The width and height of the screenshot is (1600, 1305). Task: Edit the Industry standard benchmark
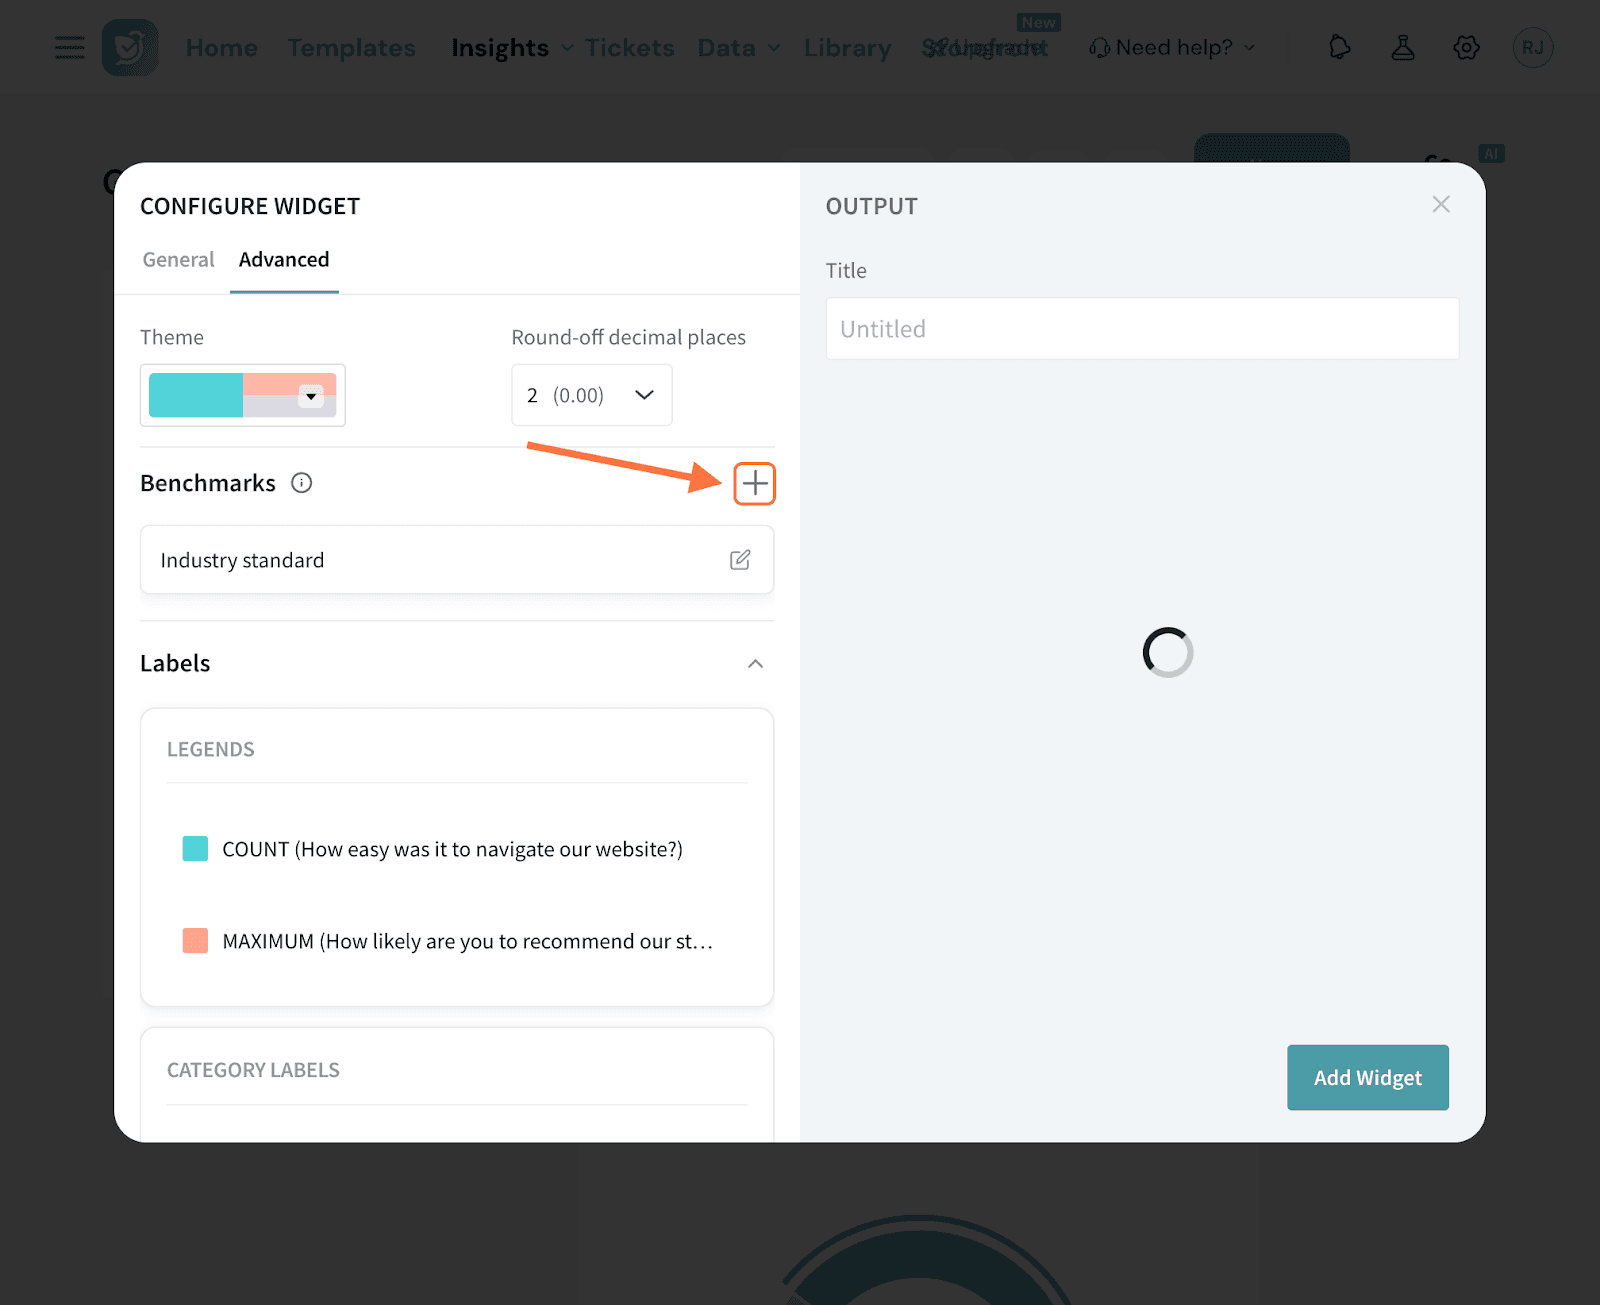pos(740,560)
